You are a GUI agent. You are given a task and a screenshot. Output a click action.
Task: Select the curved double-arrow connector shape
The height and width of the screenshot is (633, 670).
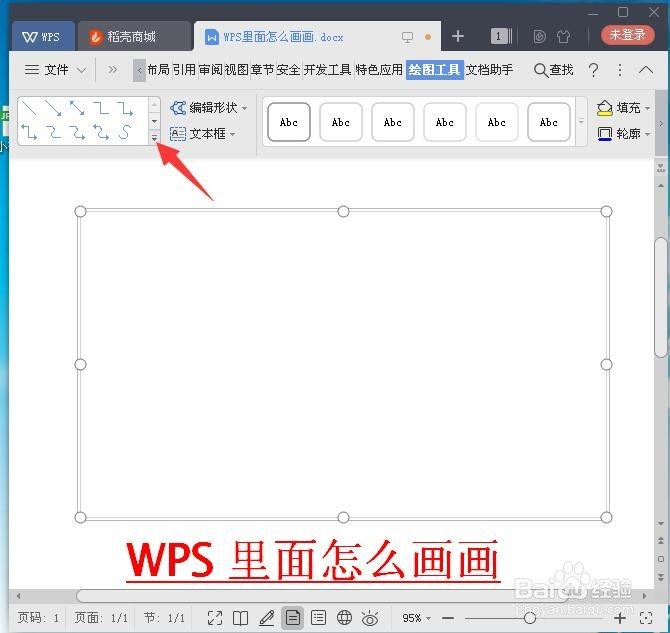101,132
